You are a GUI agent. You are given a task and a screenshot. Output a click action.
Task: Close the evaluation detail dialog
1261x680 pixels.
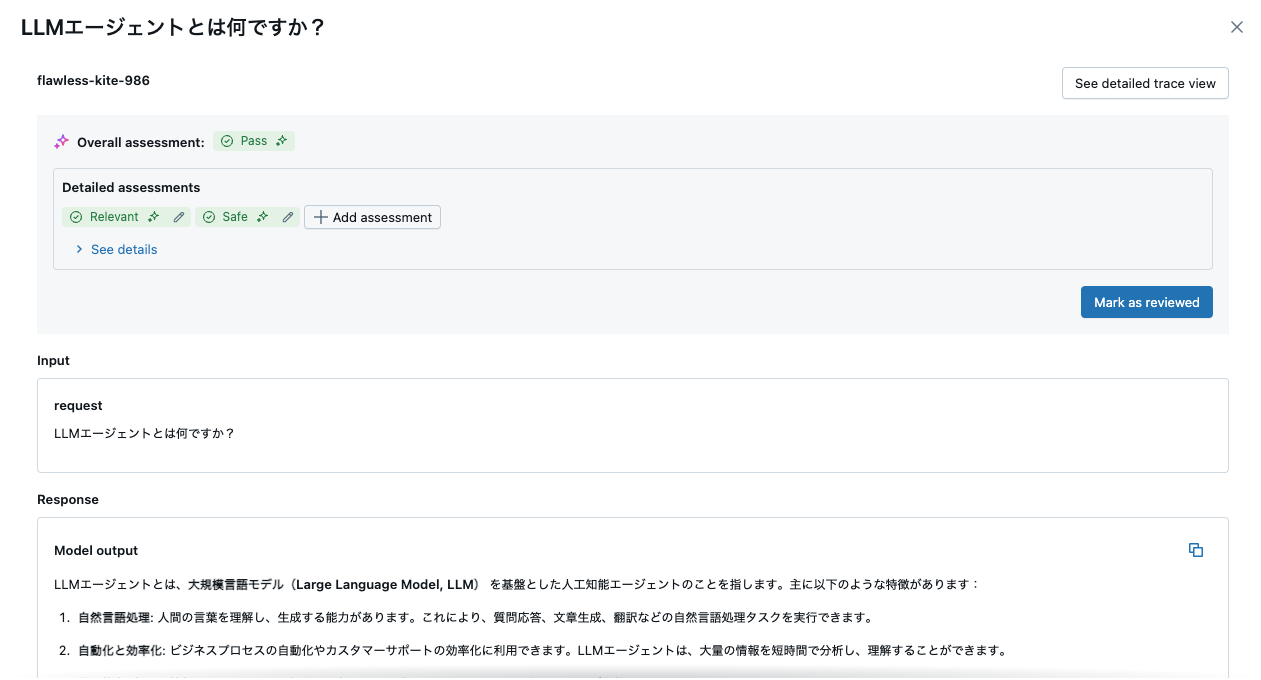pos(1236,27)
